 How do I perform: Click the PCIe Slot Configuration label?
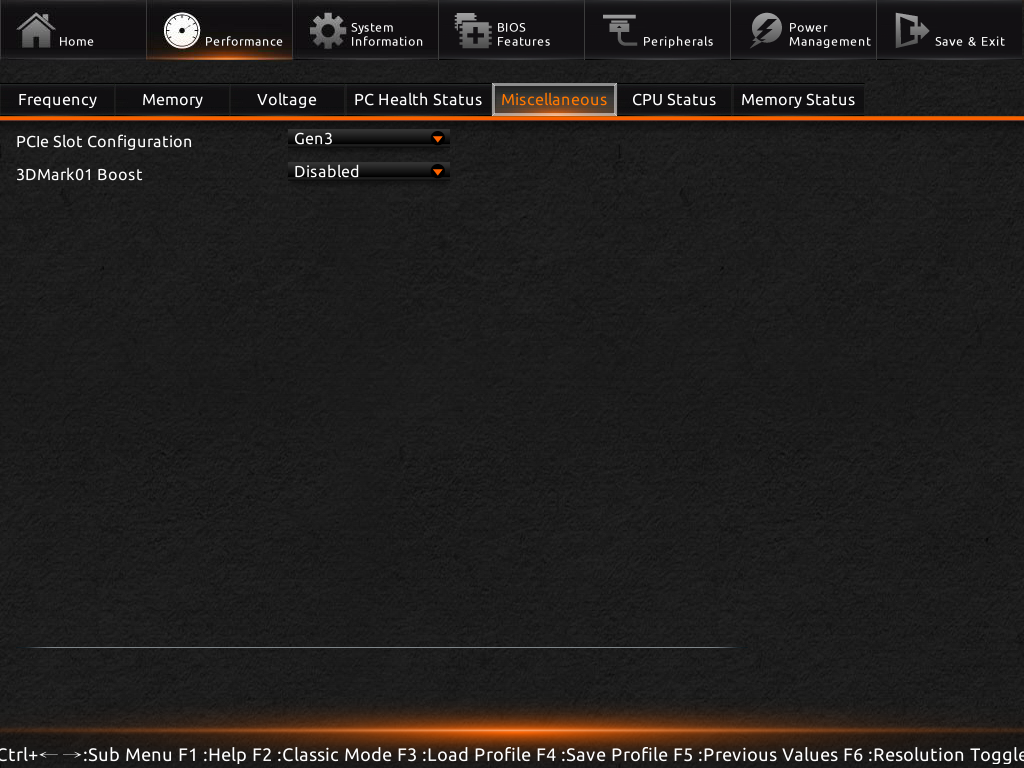[x=104, y=142]
